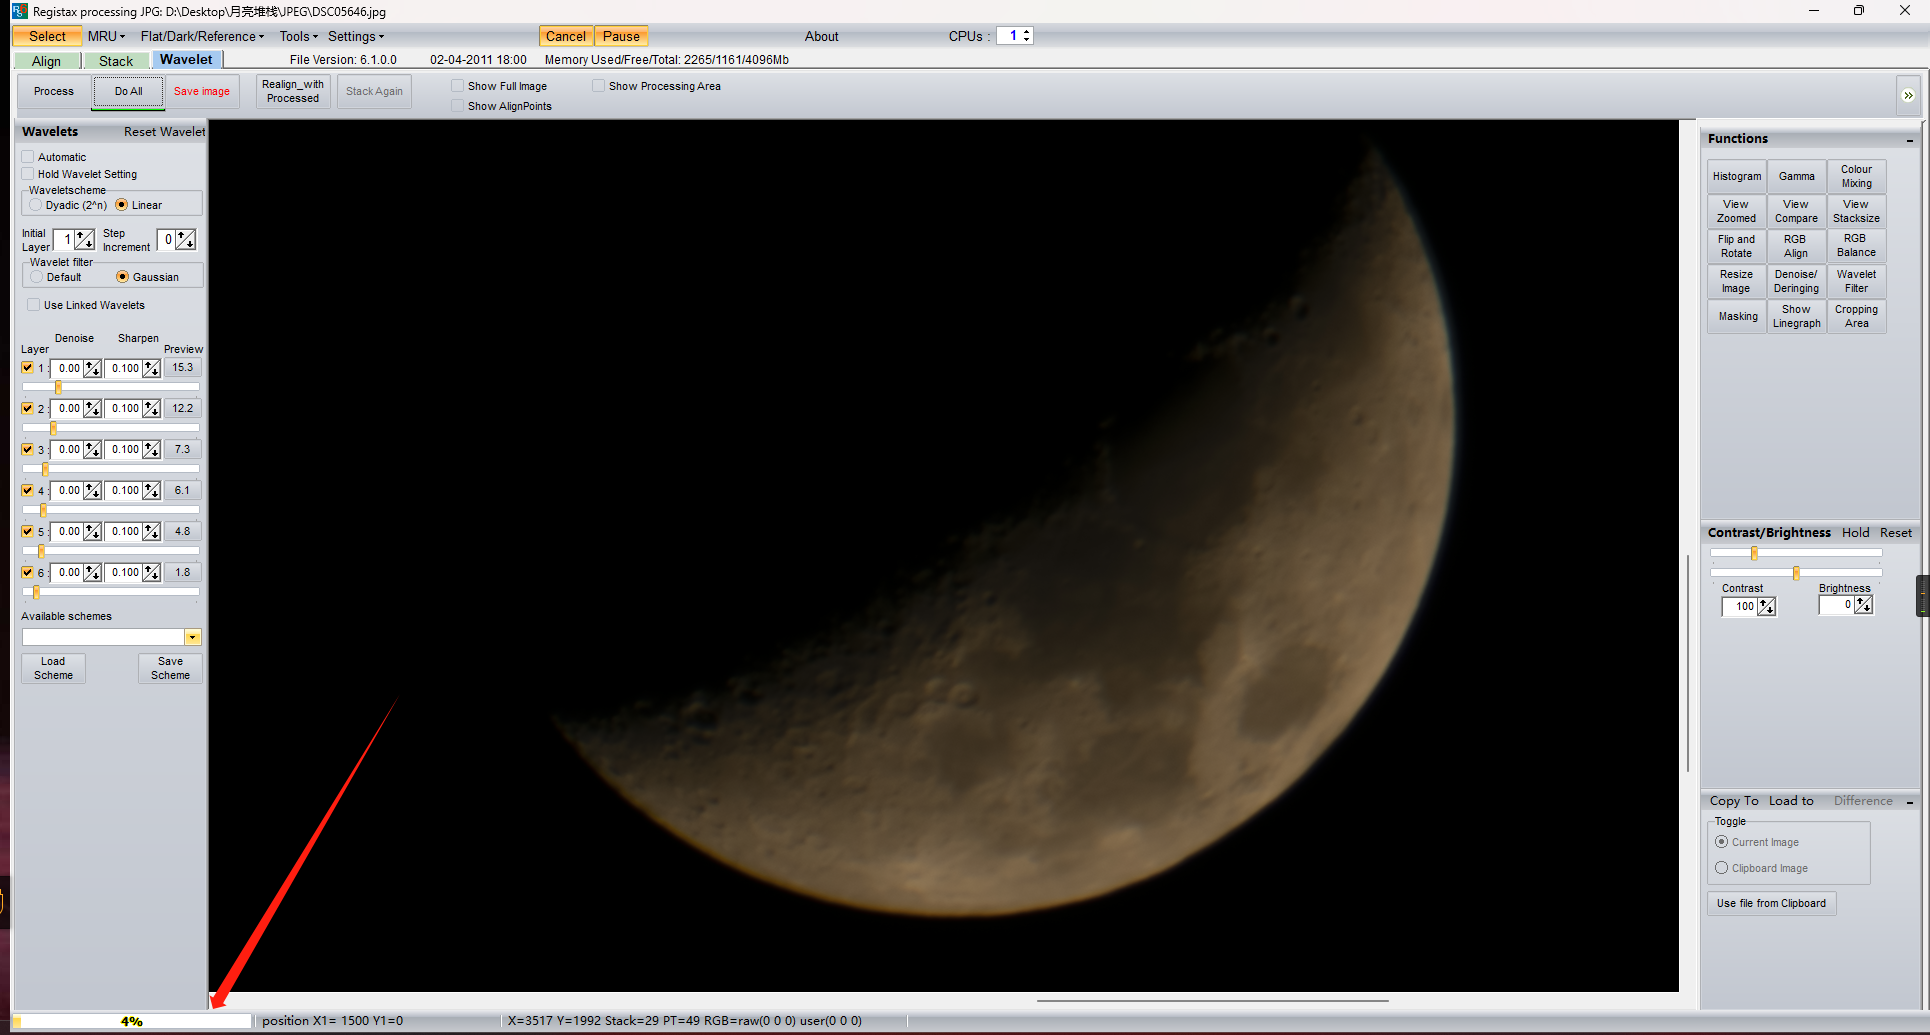Open Flip and Rotate function
The height and width of the screenshot is (1035, 1930).
[1736, 246]
